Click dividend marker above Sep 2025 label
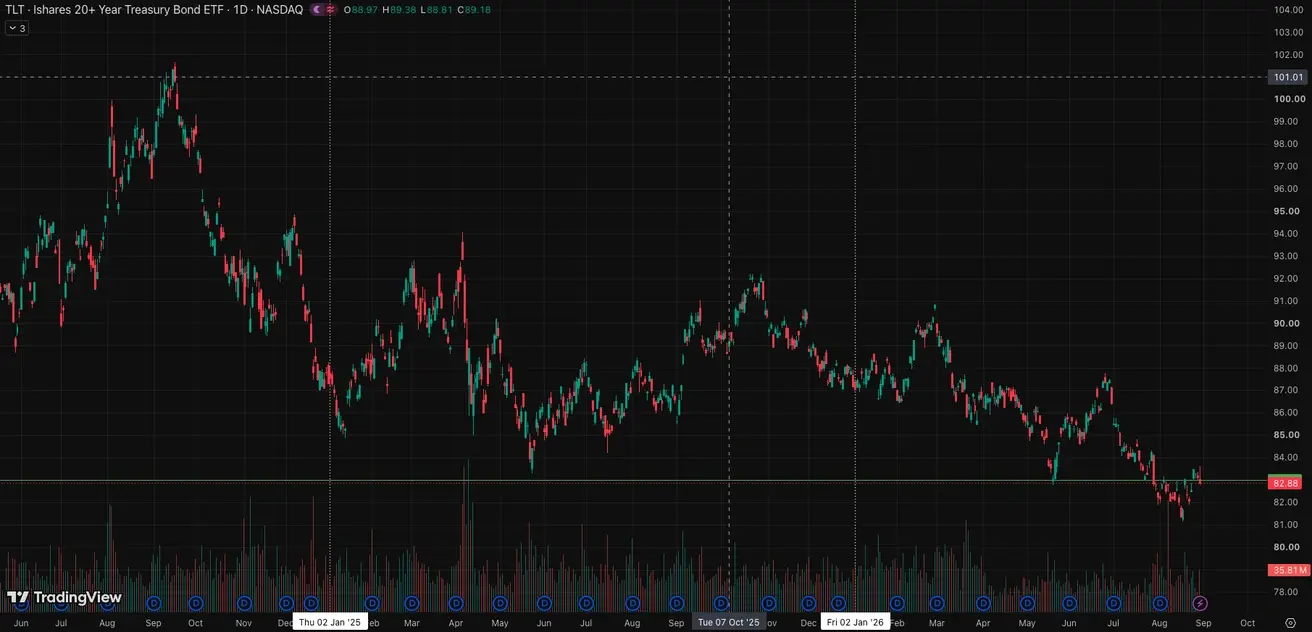The image size is (1312, 632). (x=676, y=603)
